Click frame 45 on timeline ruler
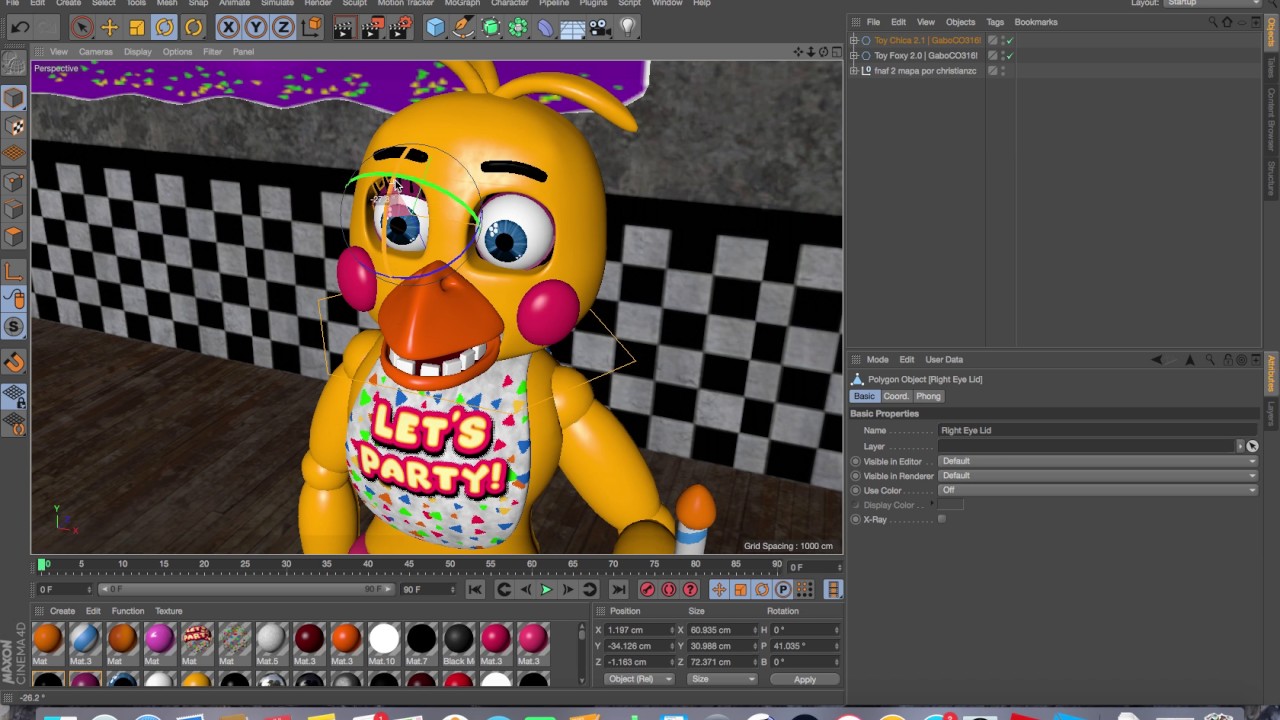The width and height of the screenshot is (1280, 720). pyautogui.click(x=409, y=565)
